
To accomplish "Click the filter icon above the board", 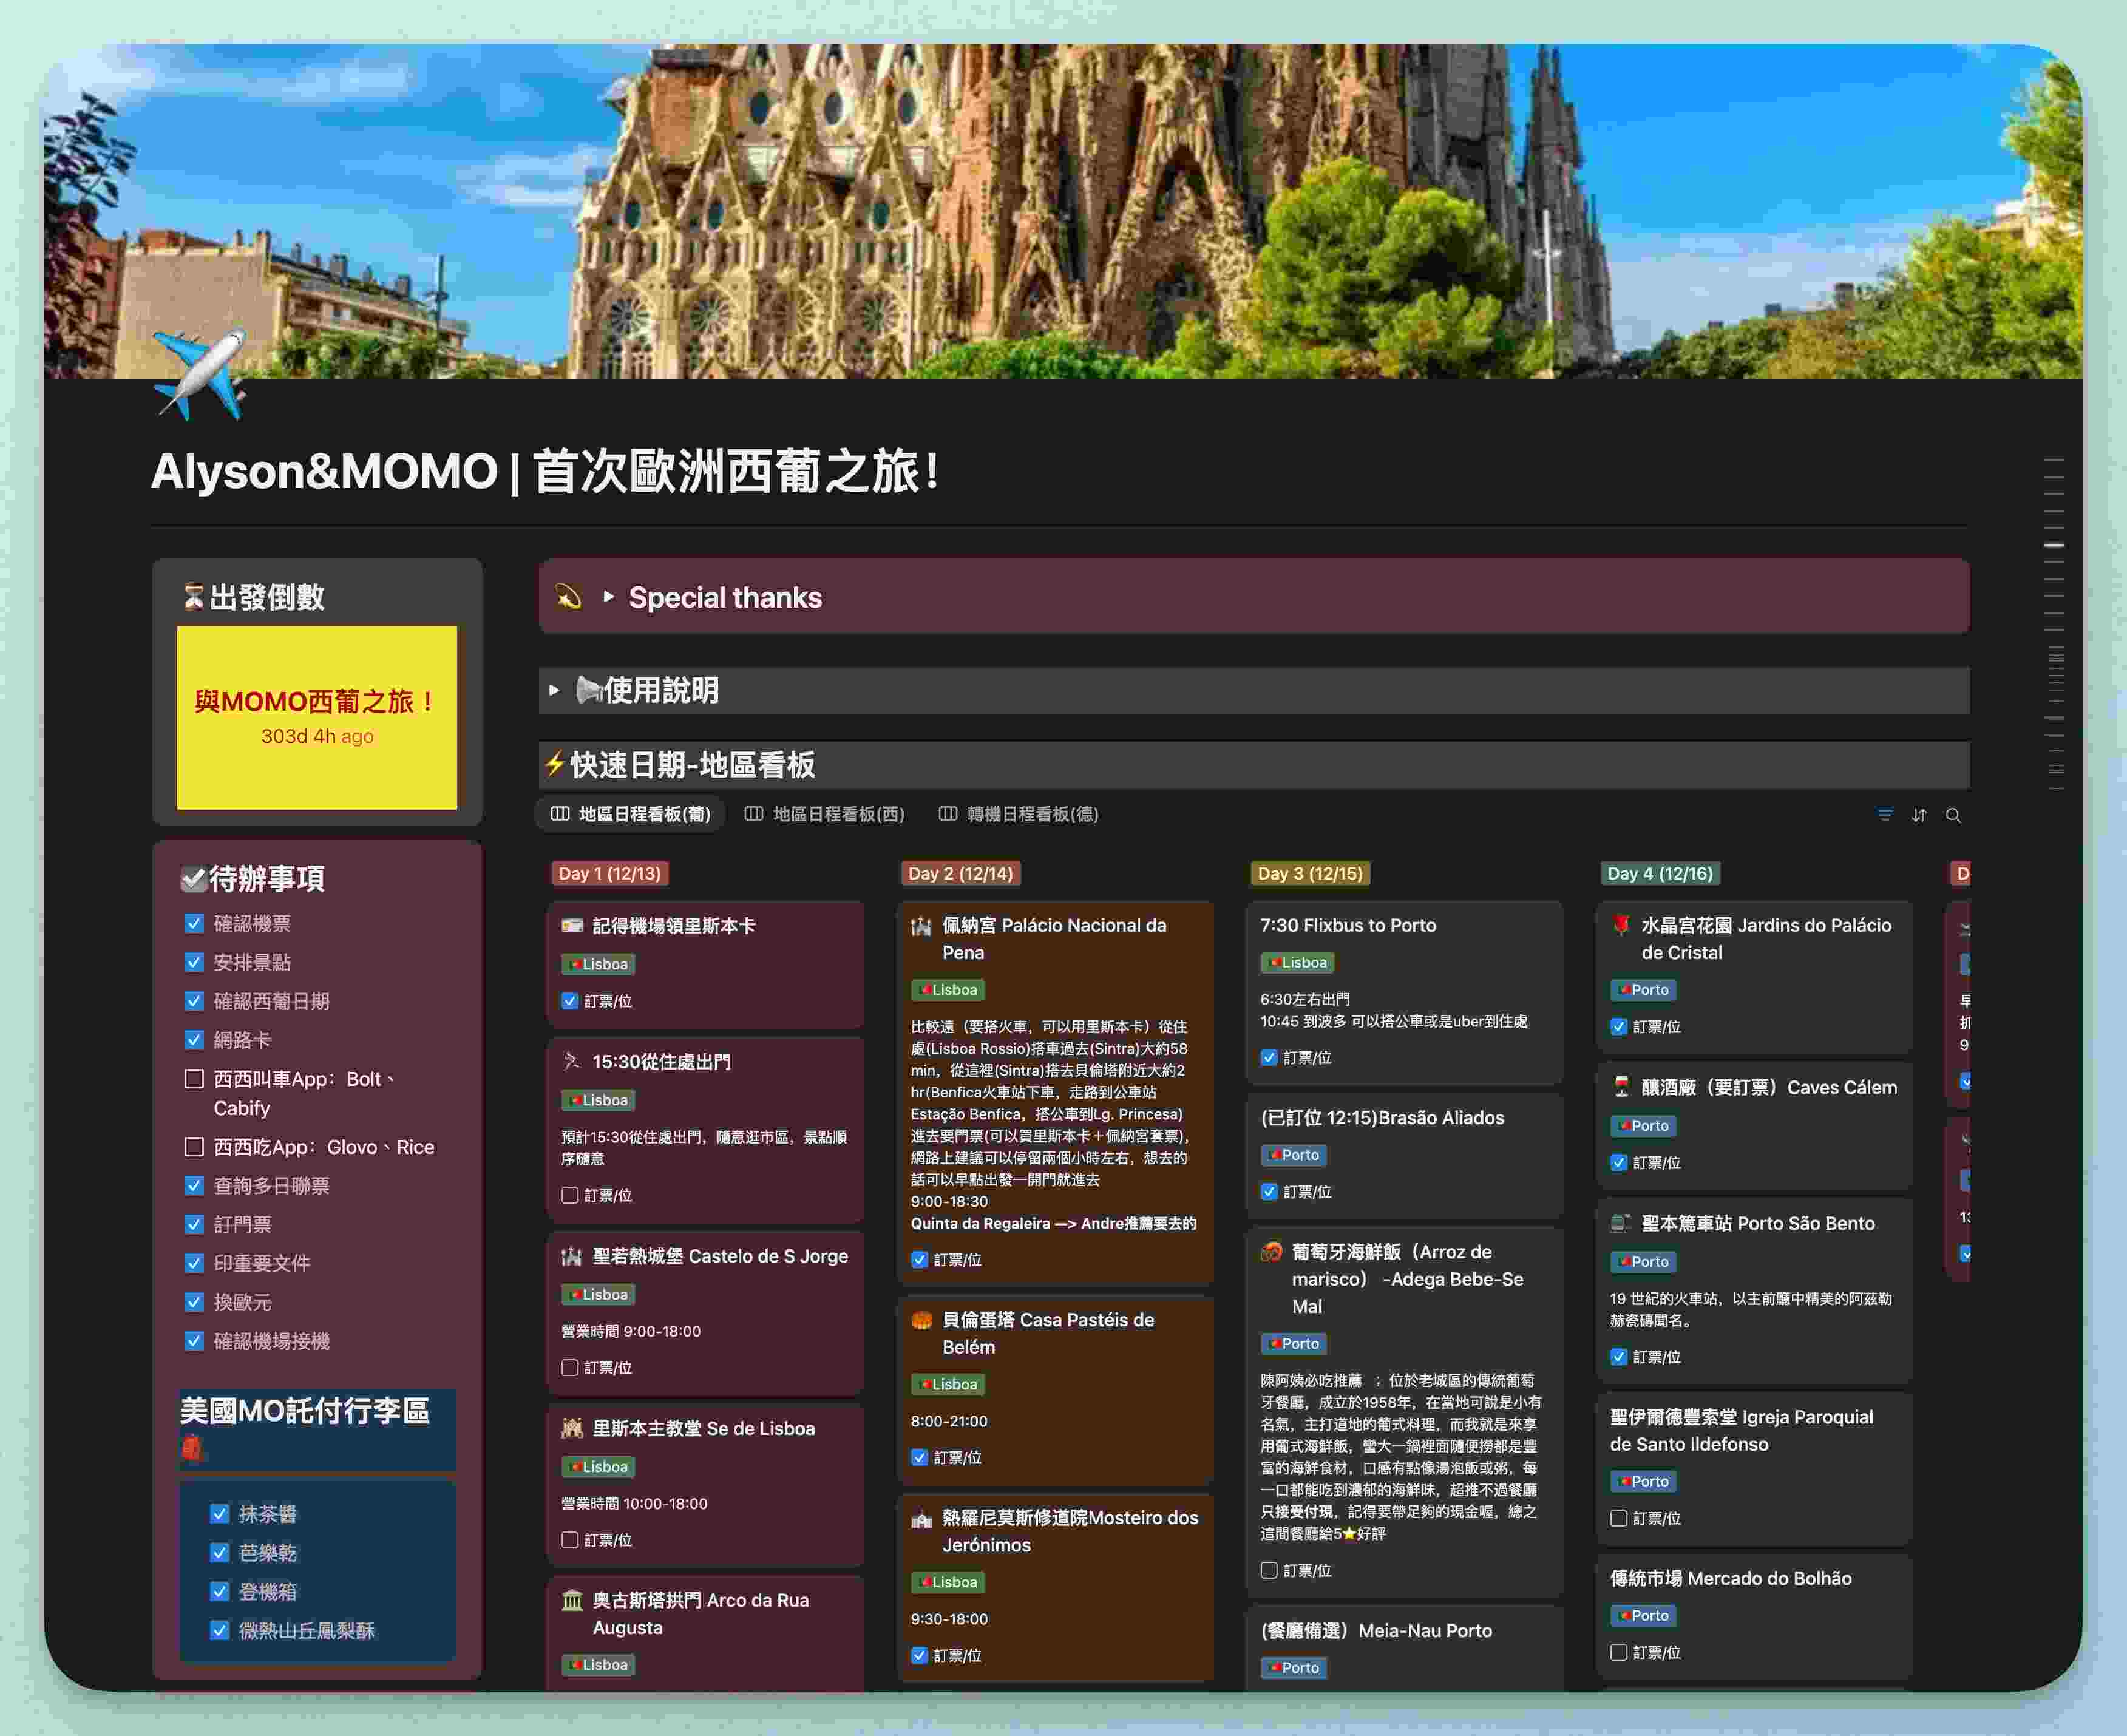I will pos(1885,815).
